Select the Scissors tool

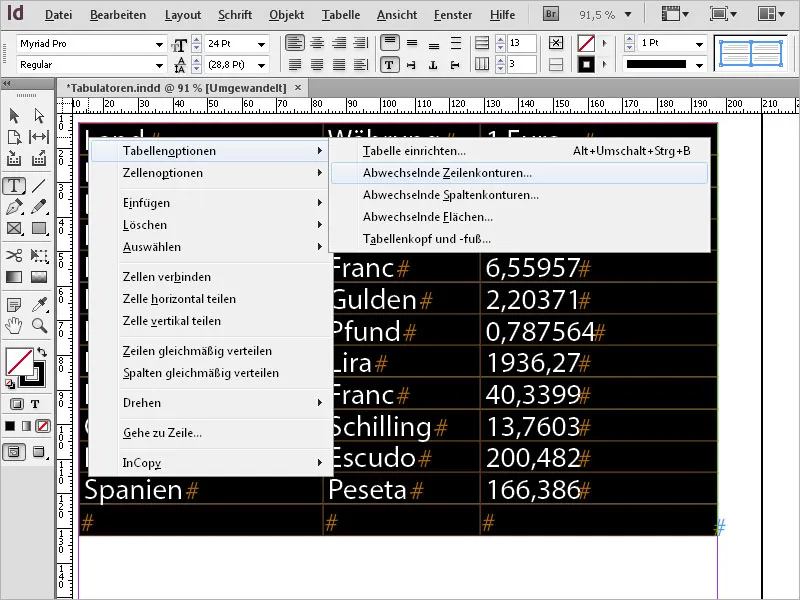(x=14, y=256)
